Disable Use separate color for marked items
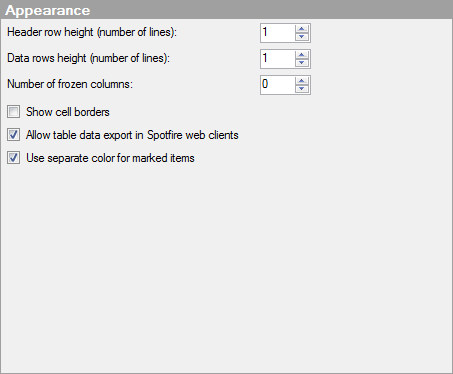 click(14, 158)
